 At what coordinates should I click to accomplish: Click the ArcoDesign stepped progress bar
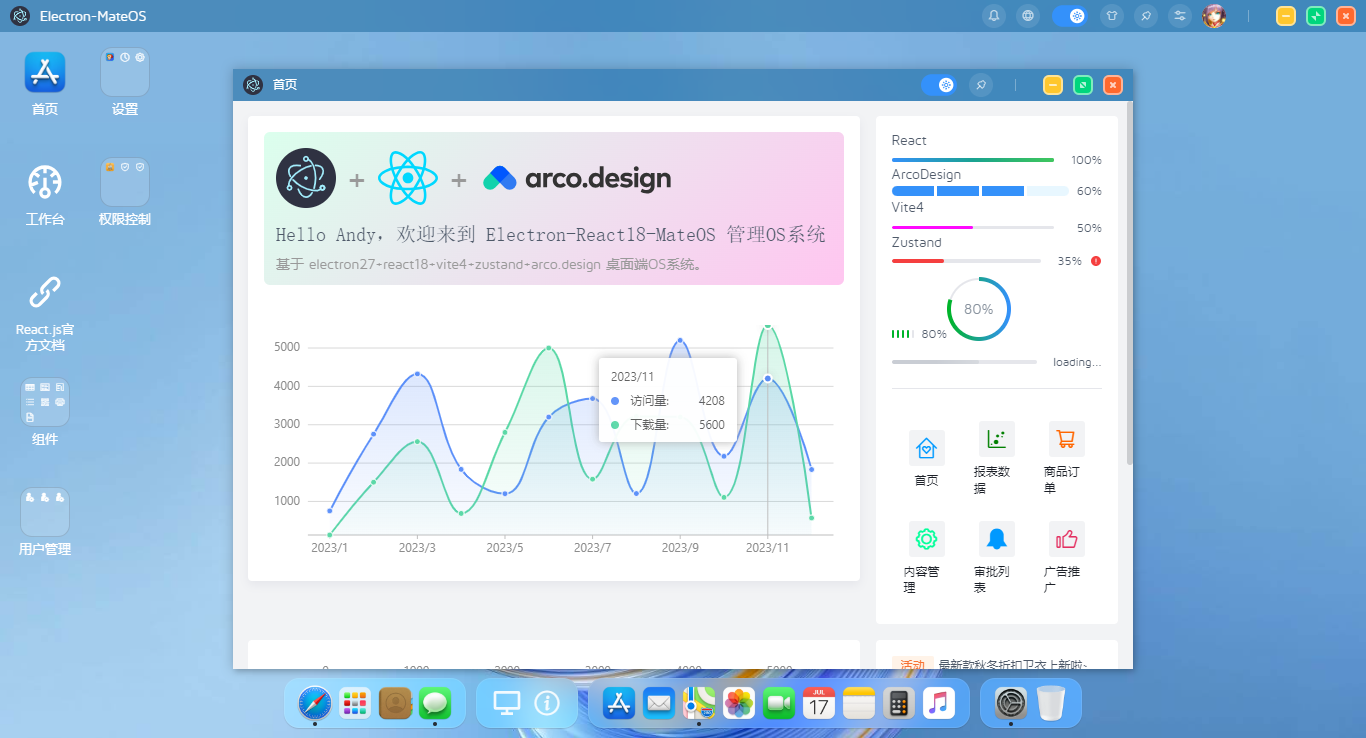[x=980, y=191]
